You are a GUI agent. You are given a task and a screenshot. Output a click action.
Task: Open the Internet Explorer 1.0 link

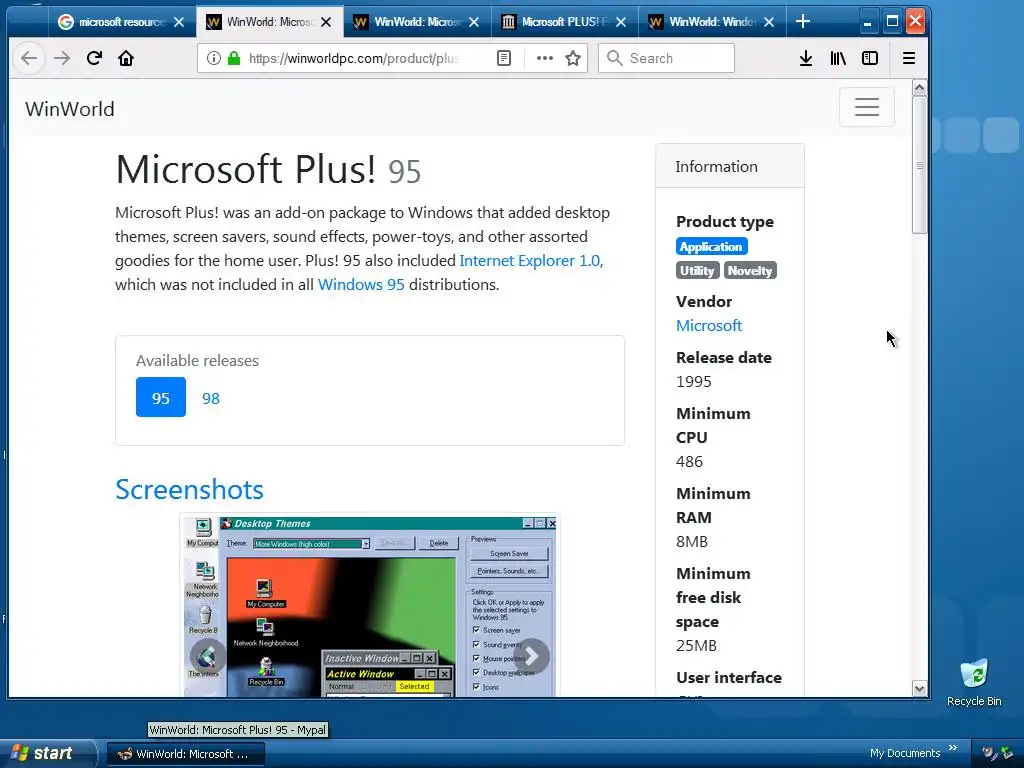(x=530, y=261)
